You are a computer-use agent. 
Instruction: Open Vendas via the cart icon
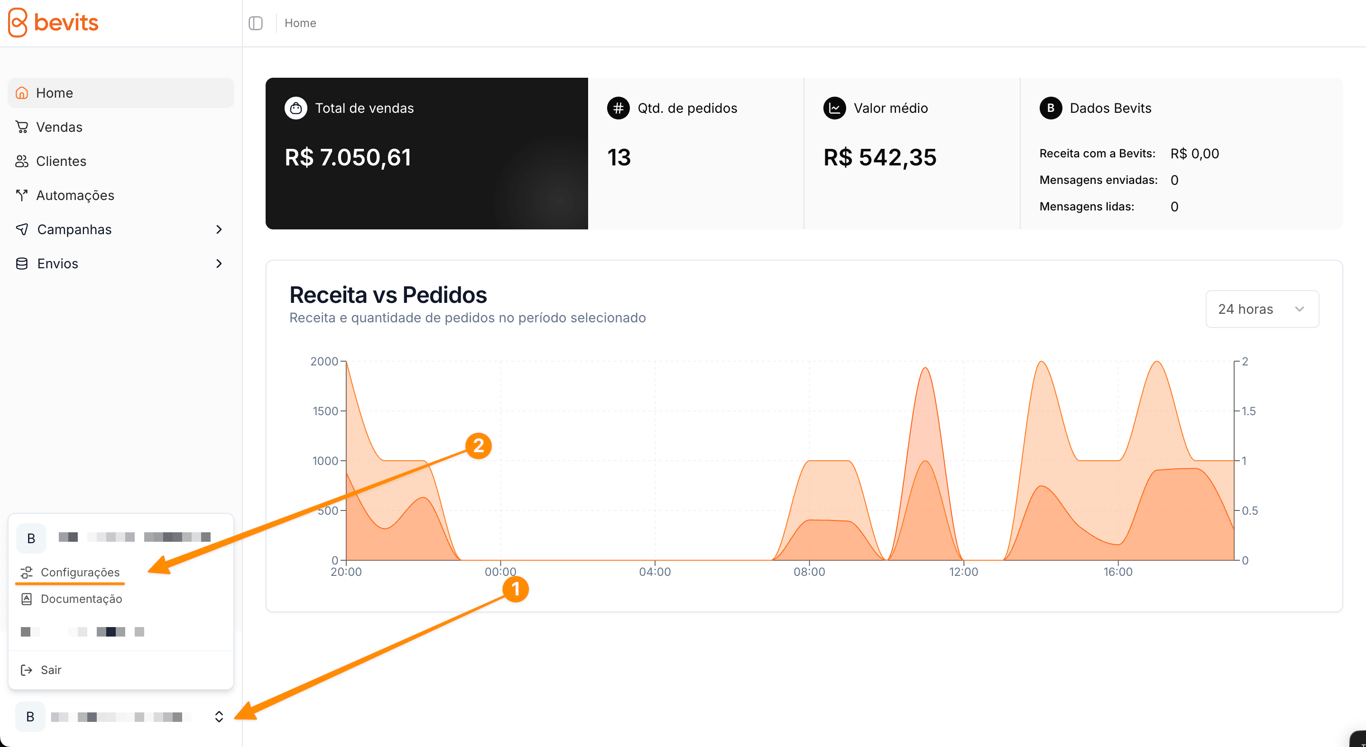coord(22,127)
